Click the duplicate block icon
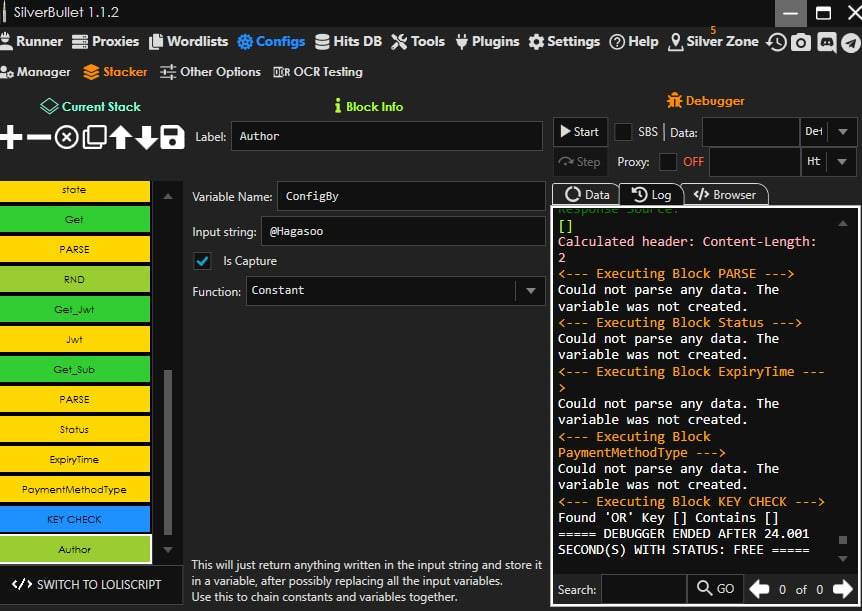Image resolution: width=862 pixels, height=611 pixels. click(94, 137)
